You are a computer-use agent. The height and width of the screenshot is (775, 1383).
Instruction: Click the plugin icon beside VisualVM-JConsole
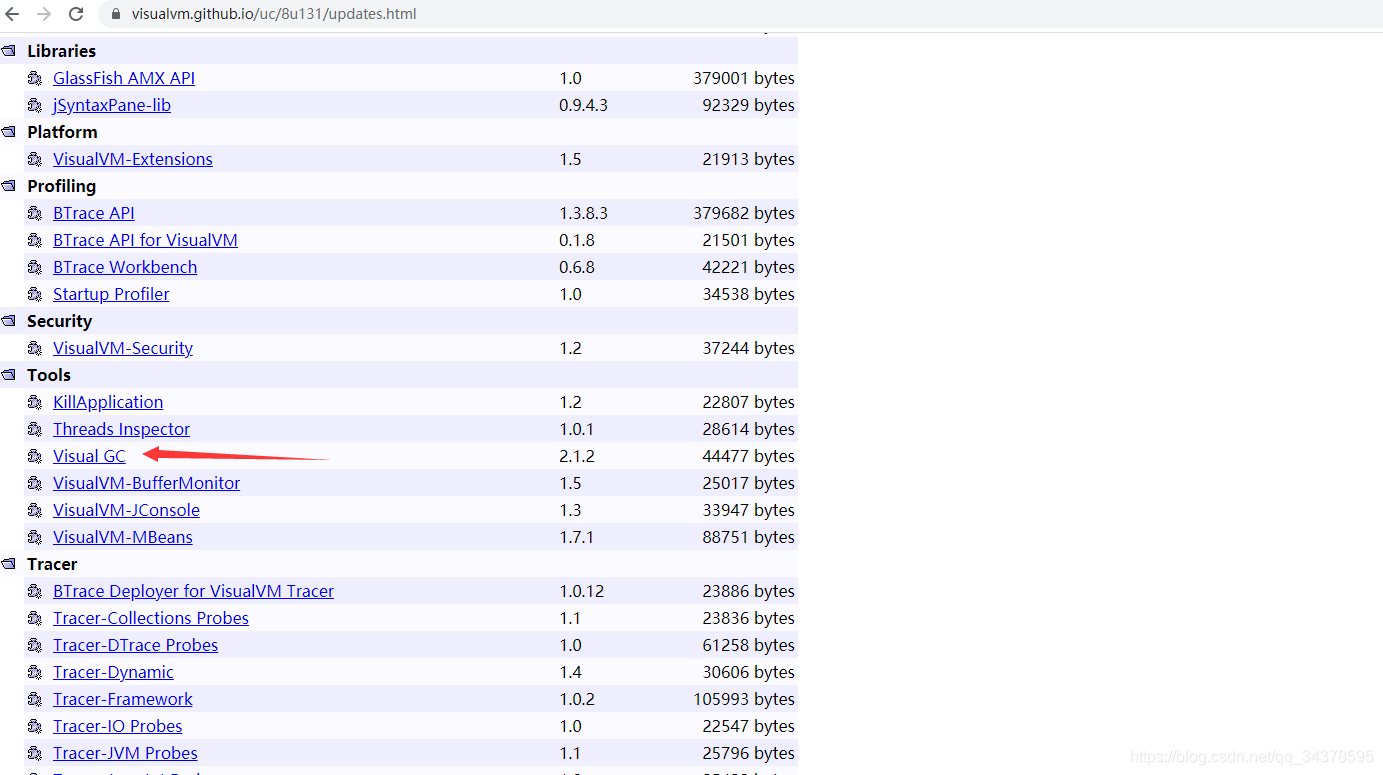35,510
